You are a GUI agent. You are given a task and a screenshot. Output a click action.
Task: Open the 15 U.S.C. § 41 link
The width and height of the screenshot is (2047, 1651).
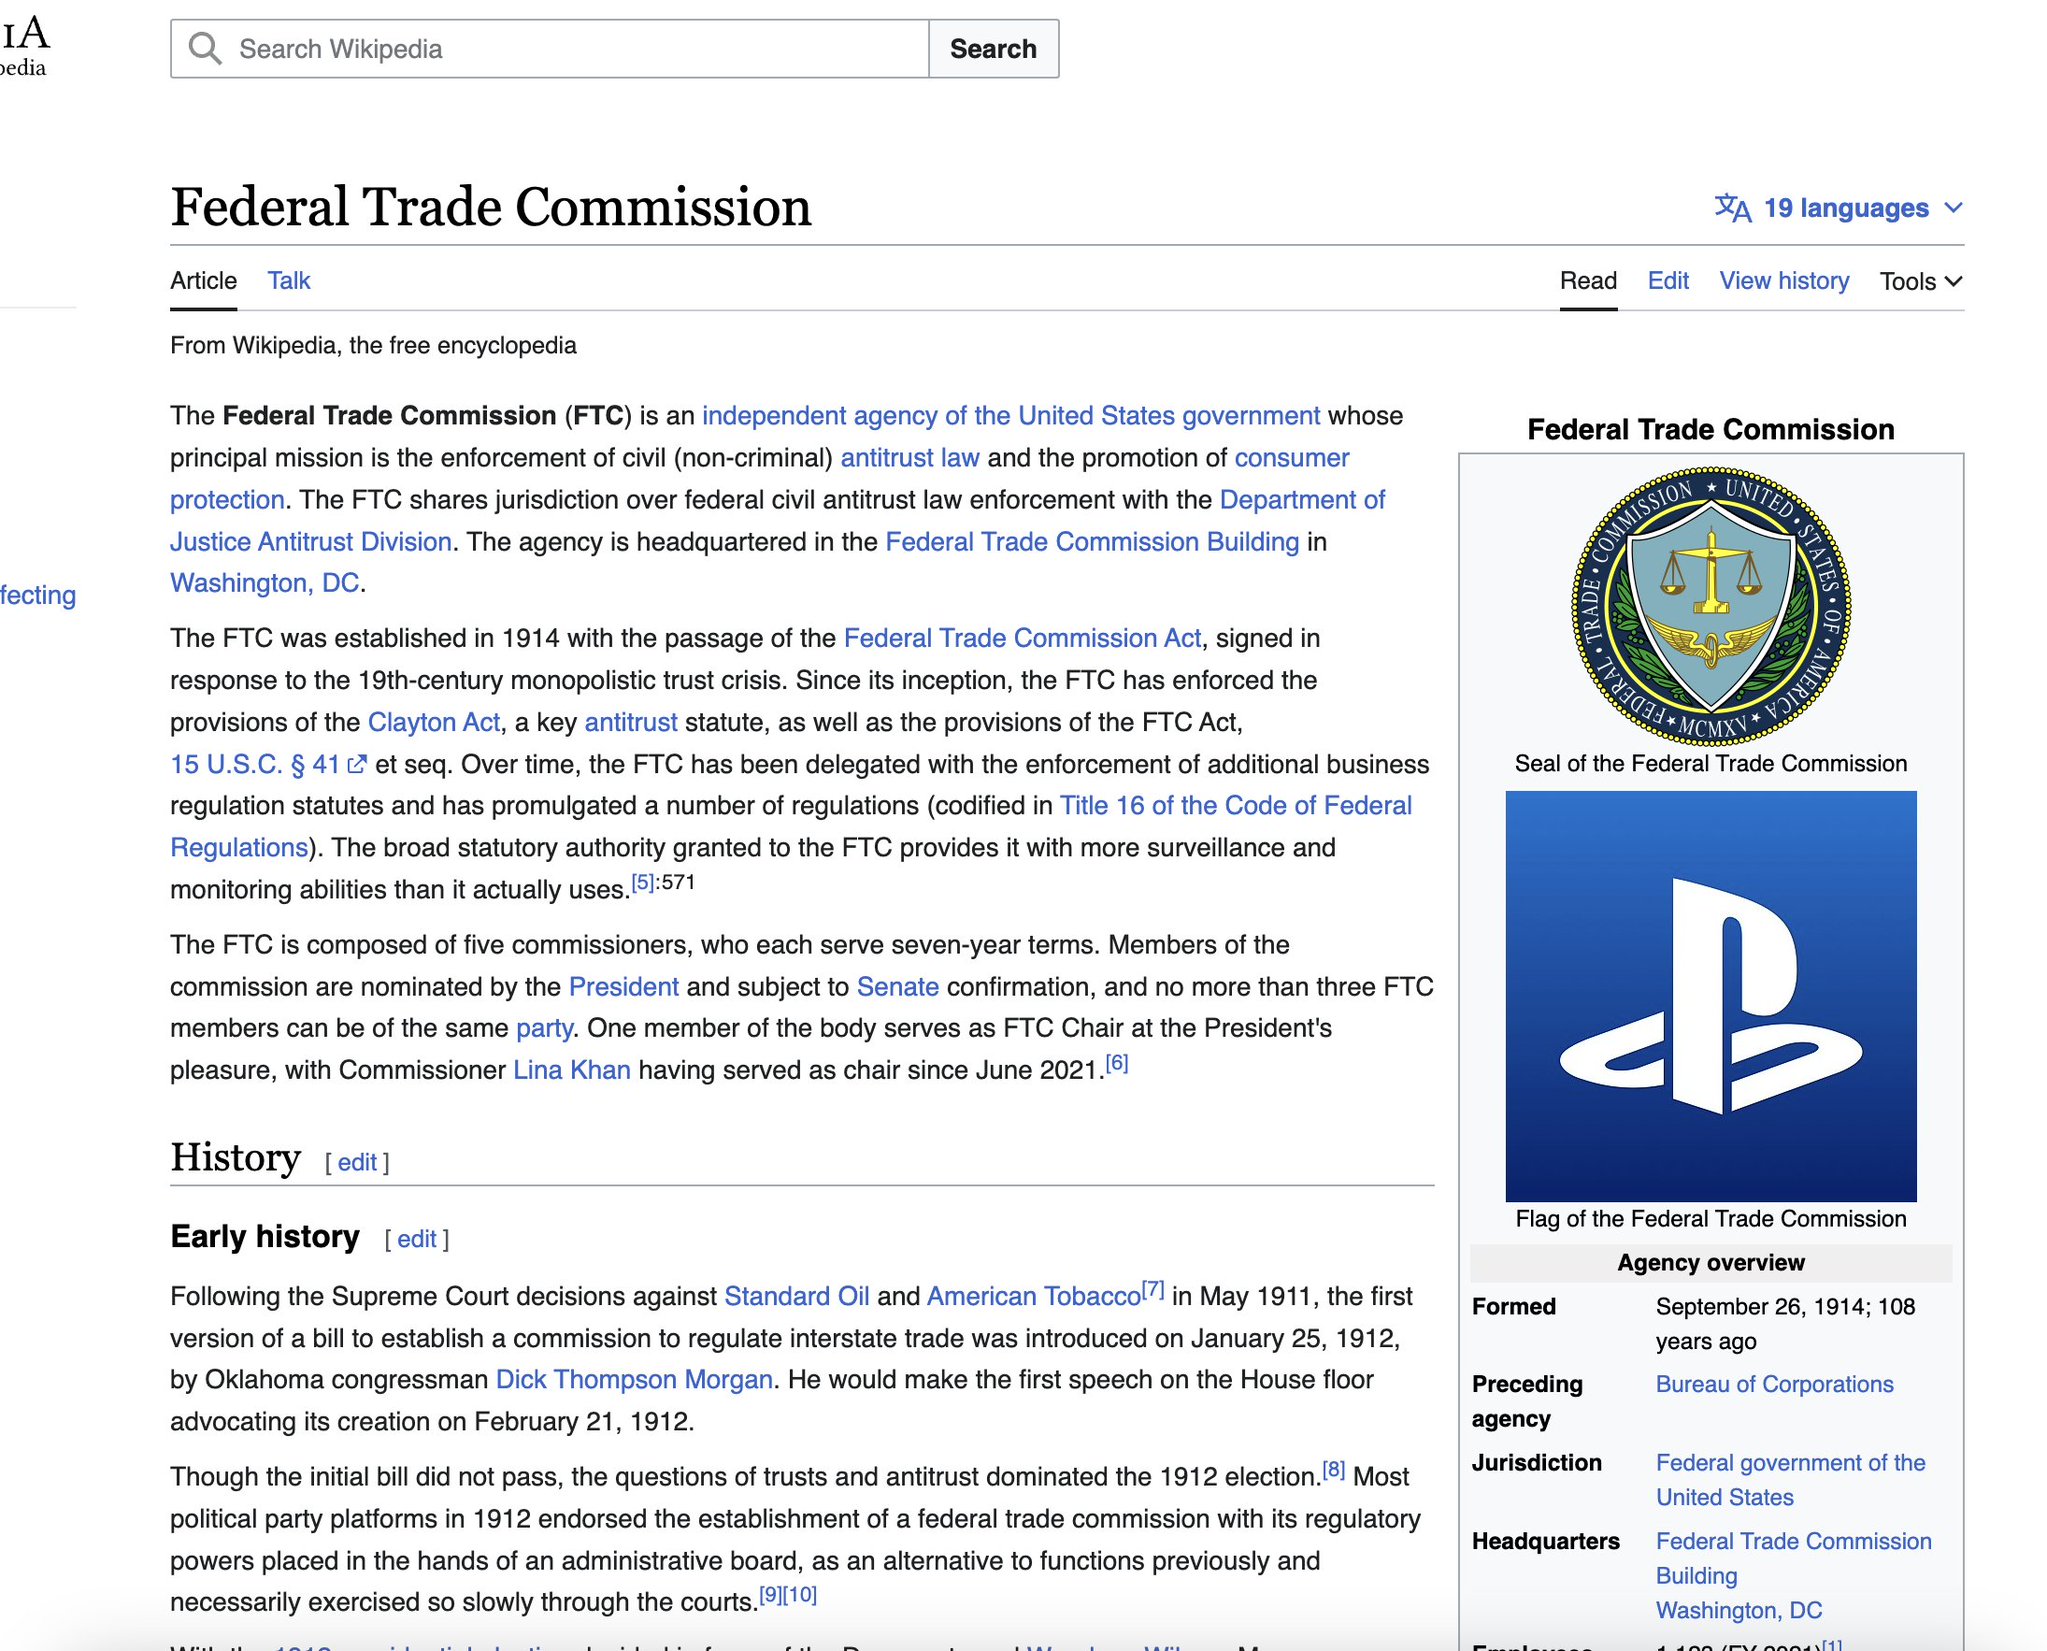[255, 765]
